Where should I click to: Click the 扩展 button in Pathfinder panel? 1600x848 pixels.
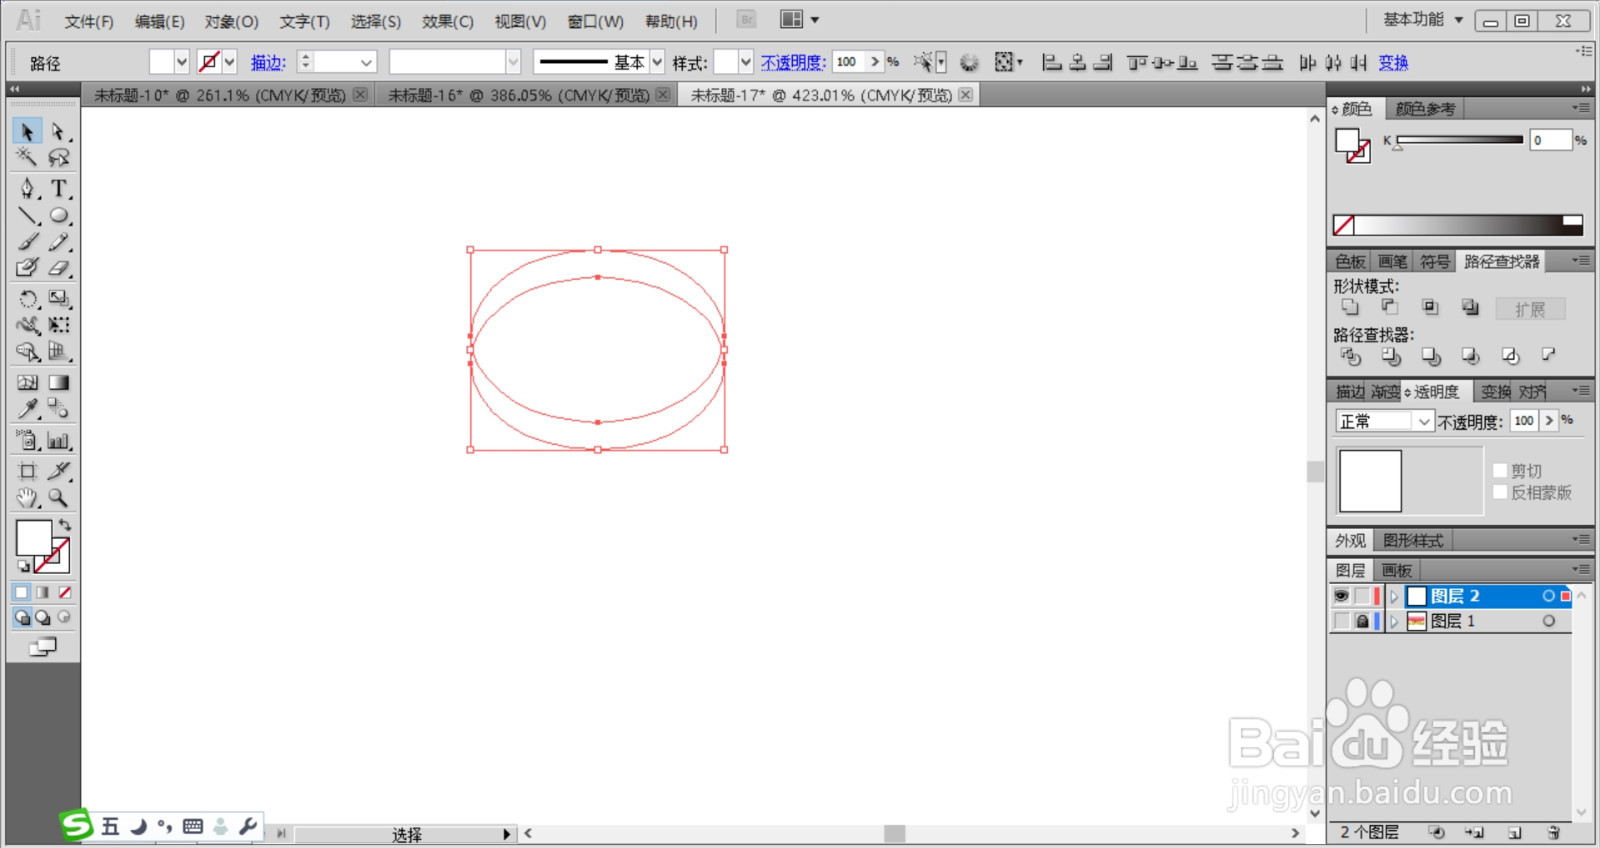(x=1530, y=309)
